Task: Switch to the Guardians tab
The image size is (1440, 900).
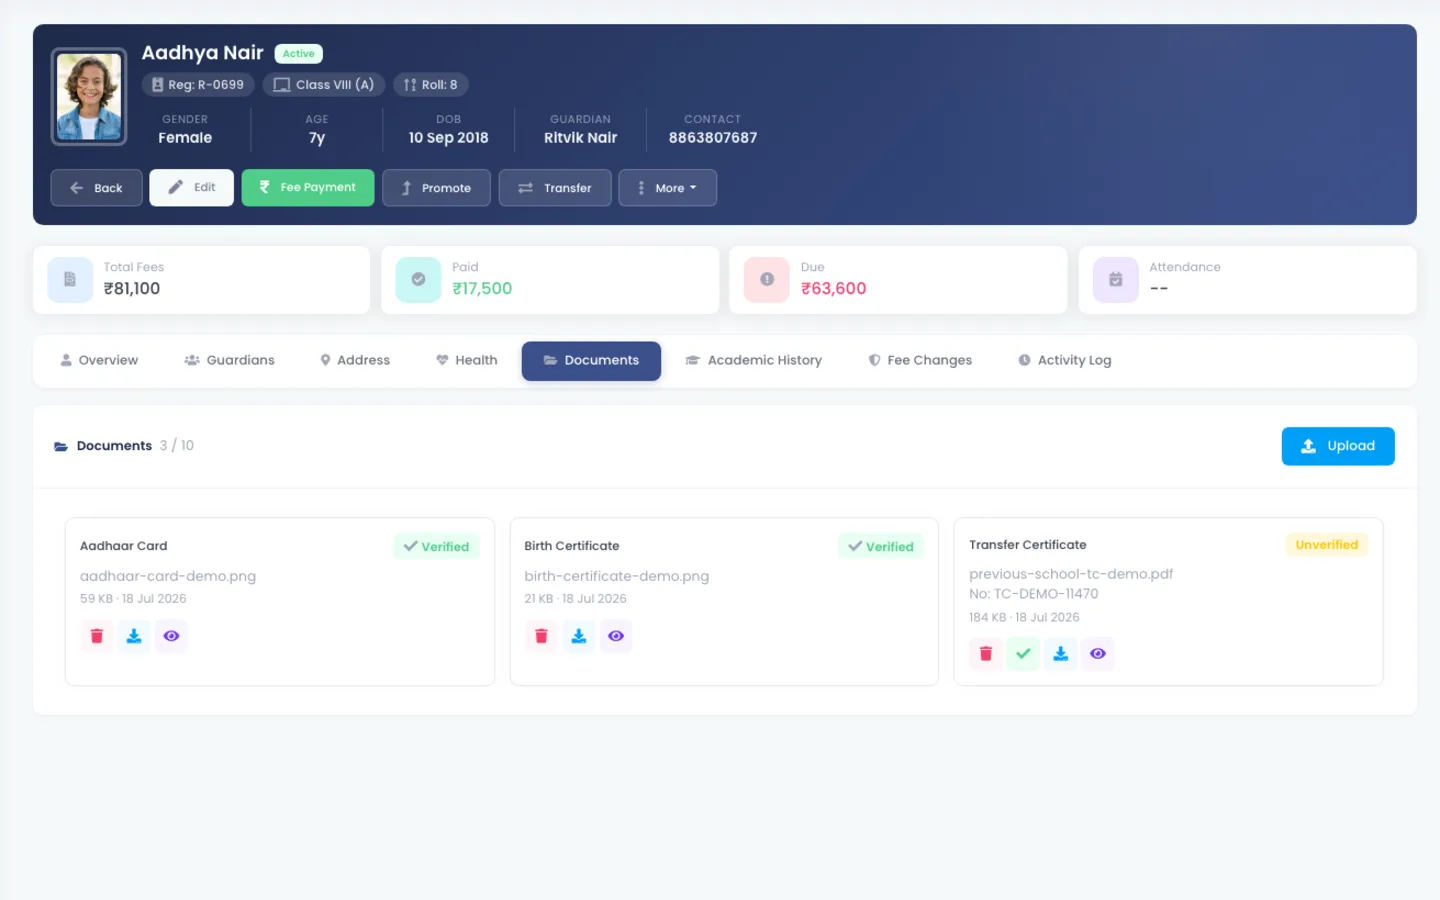Action: [229, 360]
